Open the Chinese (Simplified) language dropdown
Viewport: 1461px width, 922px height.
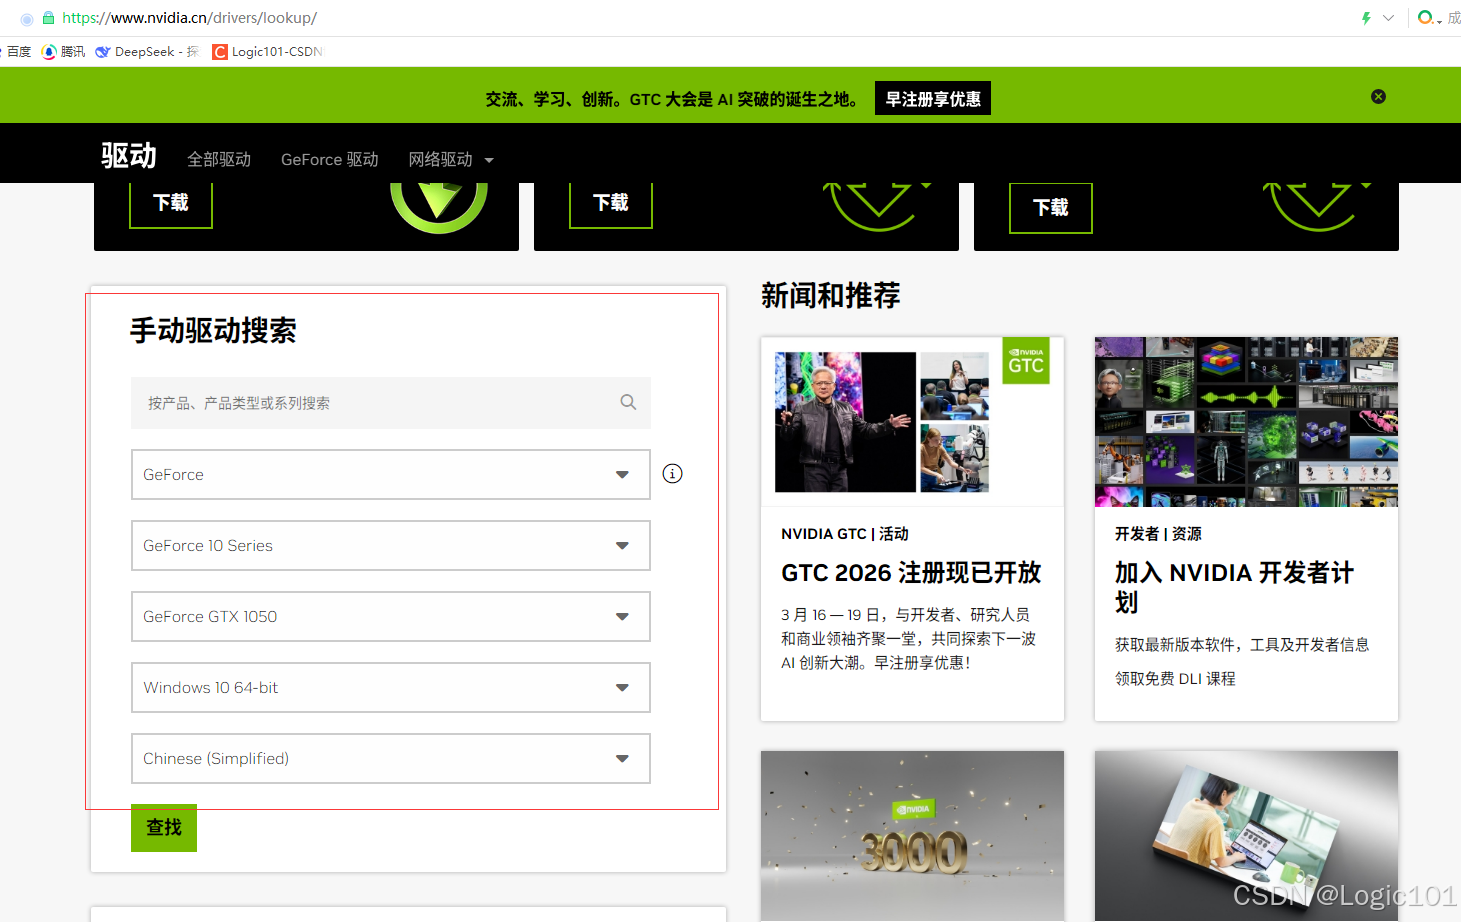391,759
